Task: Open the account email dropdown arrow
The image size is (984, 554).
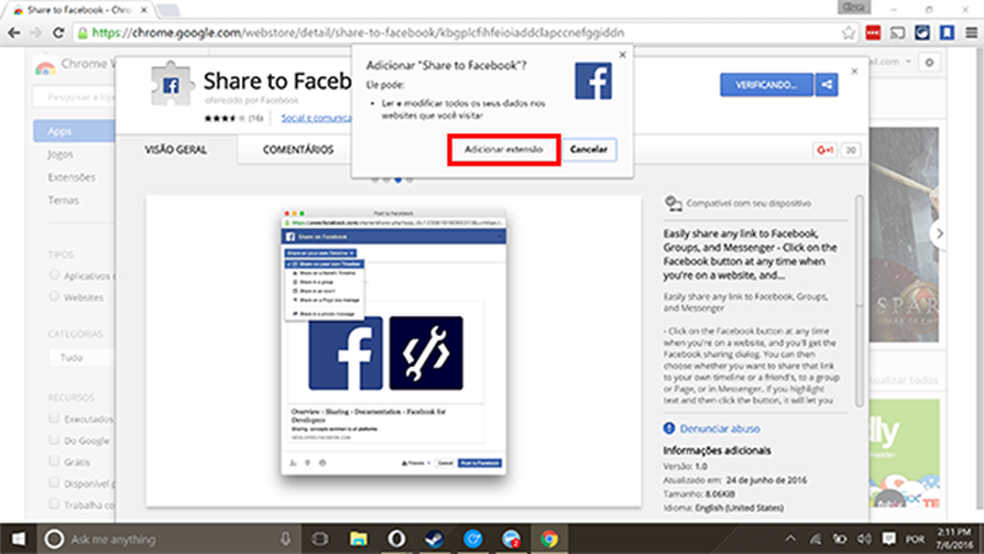Action: (907, 61)
